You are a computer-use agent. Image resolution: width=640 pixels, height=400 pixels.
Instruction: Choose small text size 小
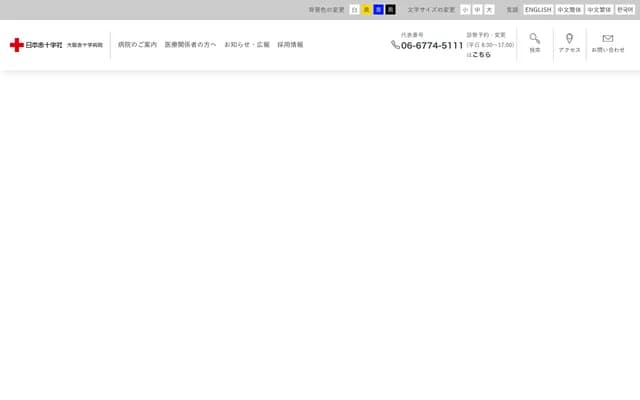tap(465, 10)
